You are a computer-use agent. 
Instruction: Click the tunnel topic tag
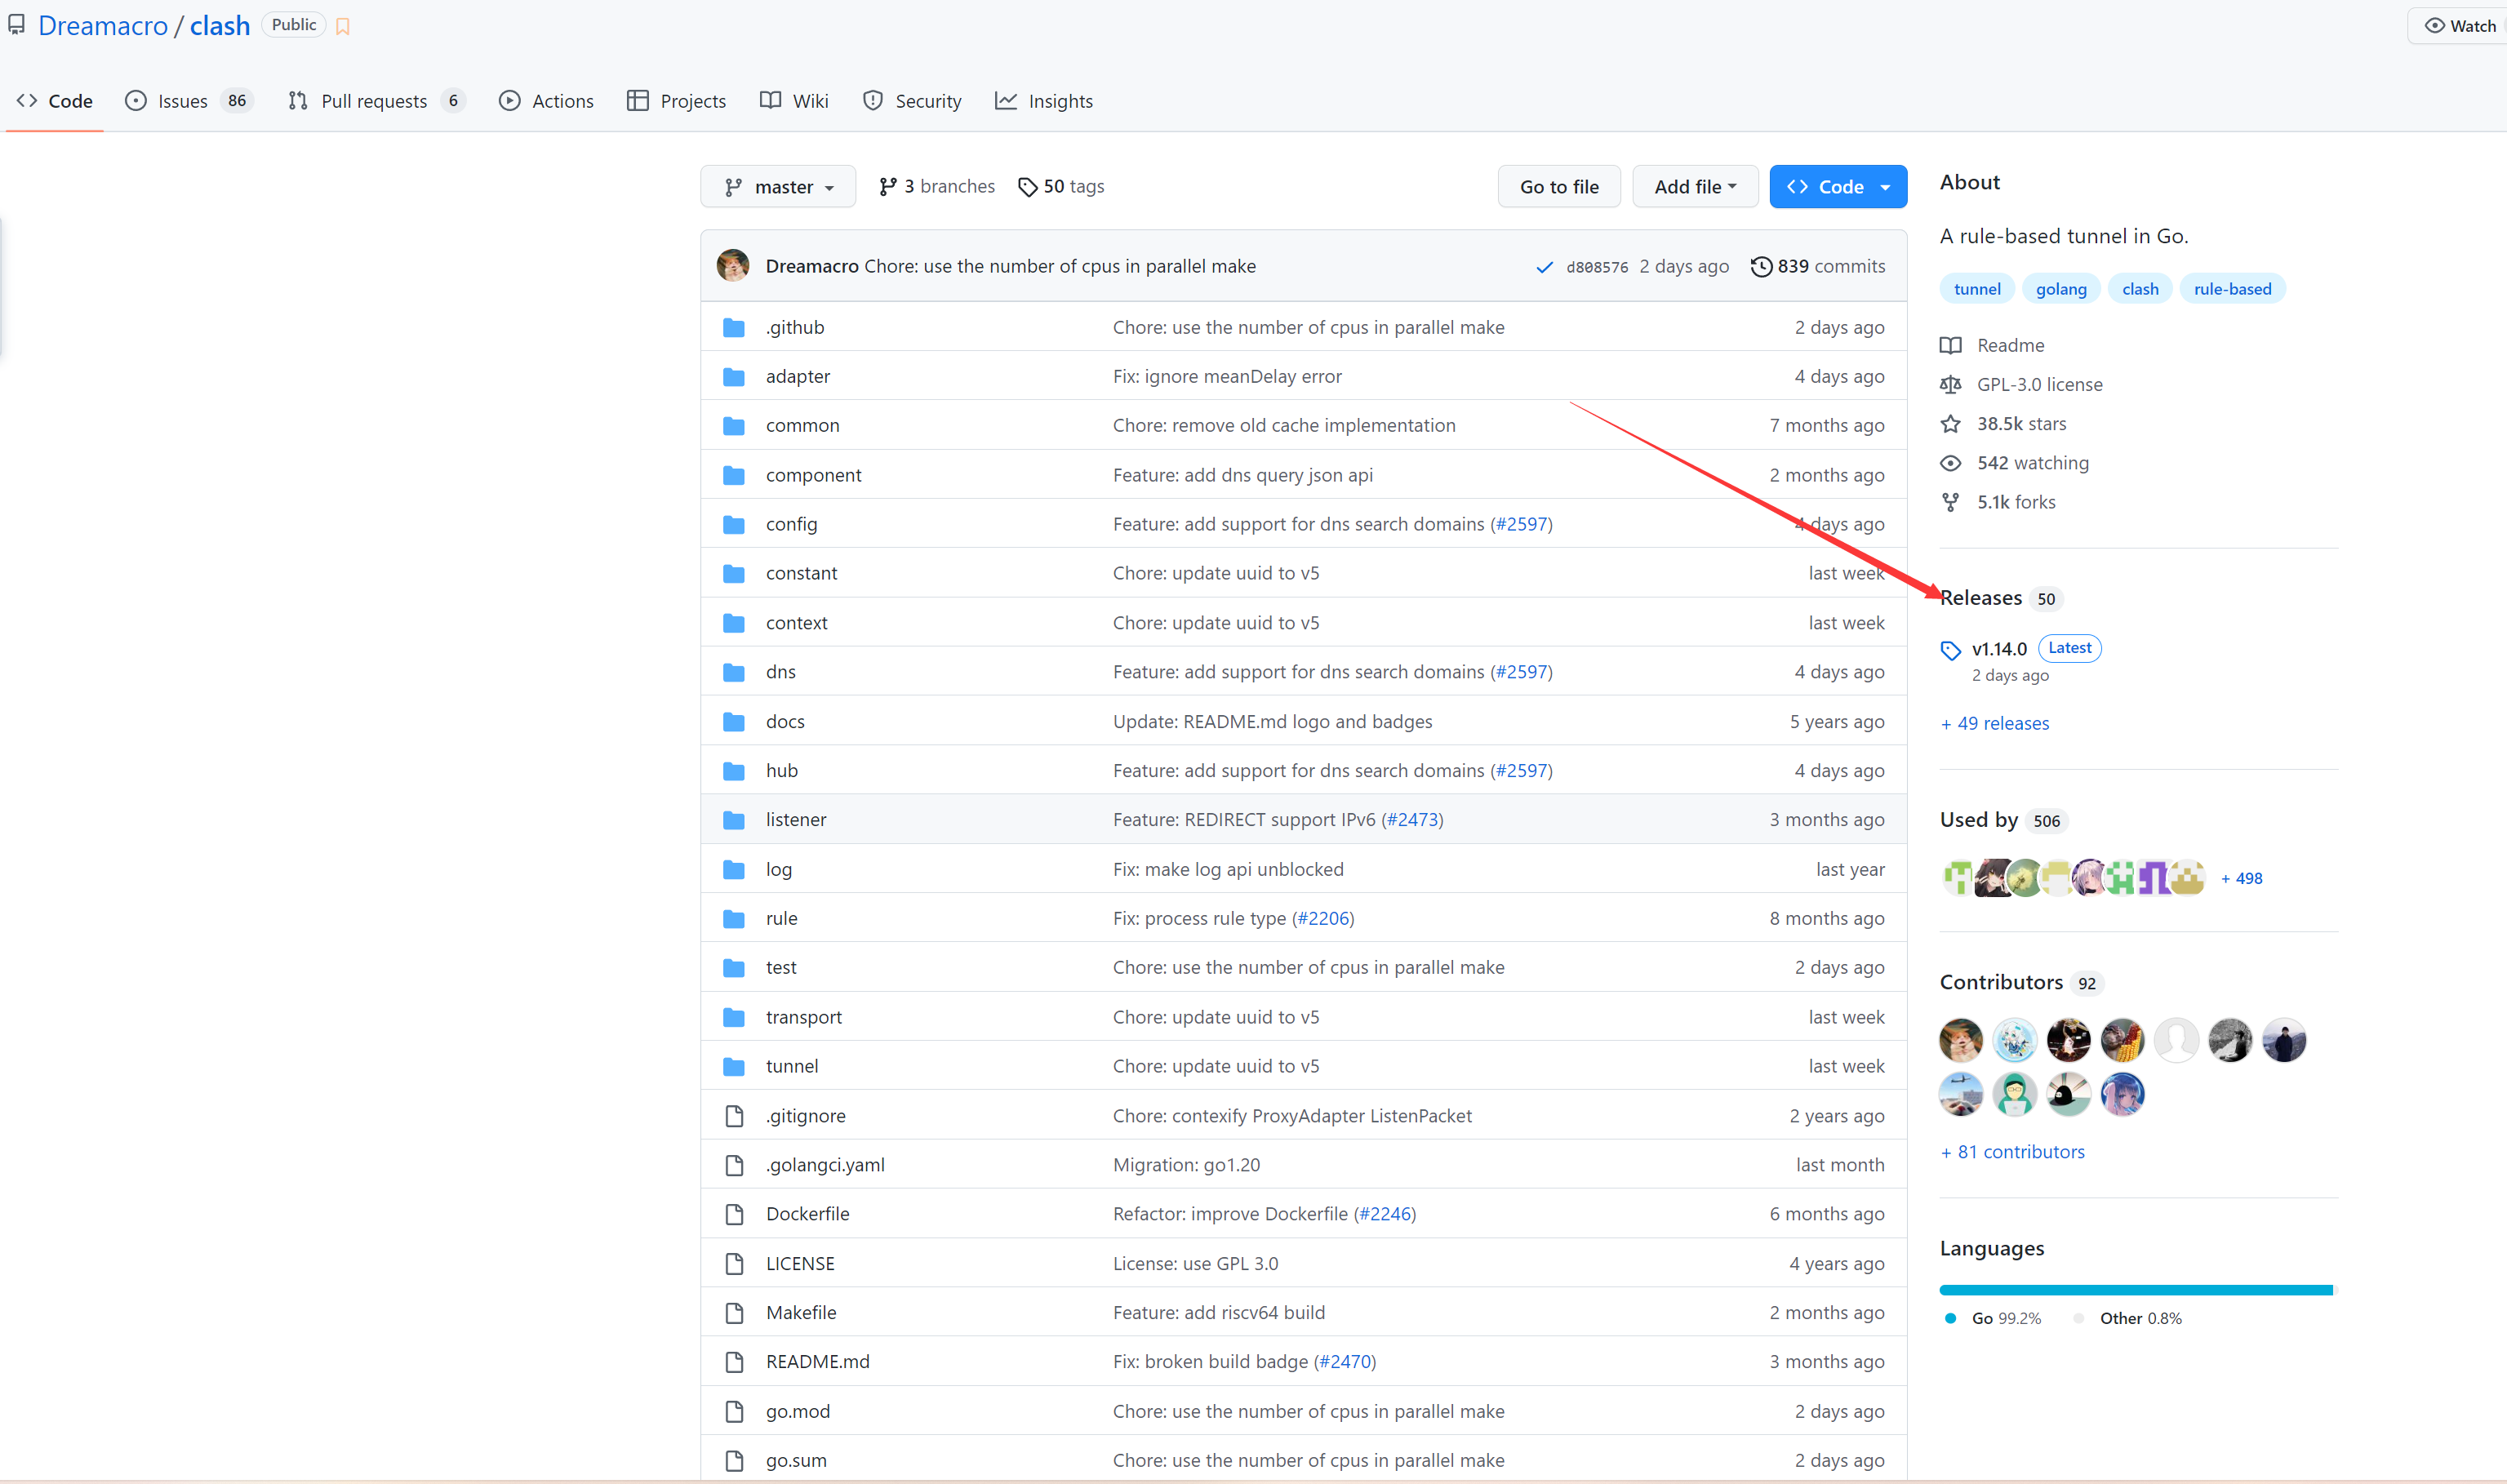(x=1977, y=289)
